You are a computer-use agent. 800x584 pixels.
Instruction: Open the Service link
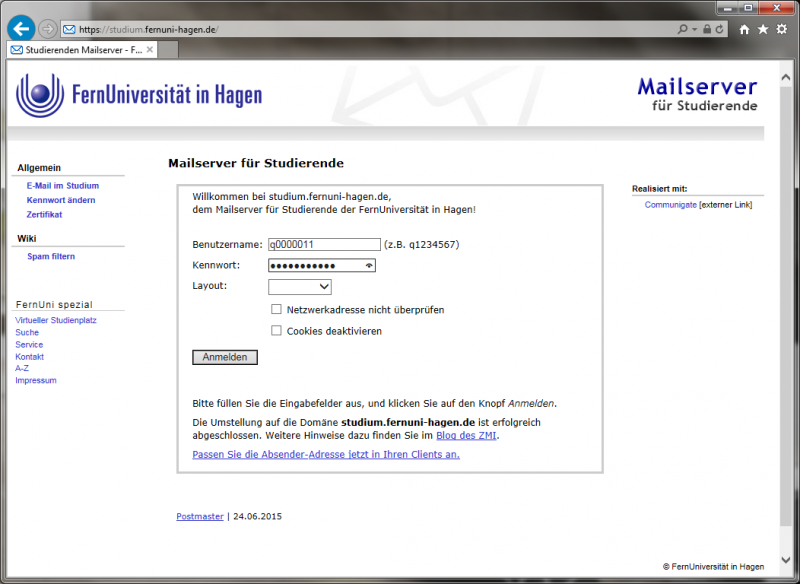[x=29, y=345]
